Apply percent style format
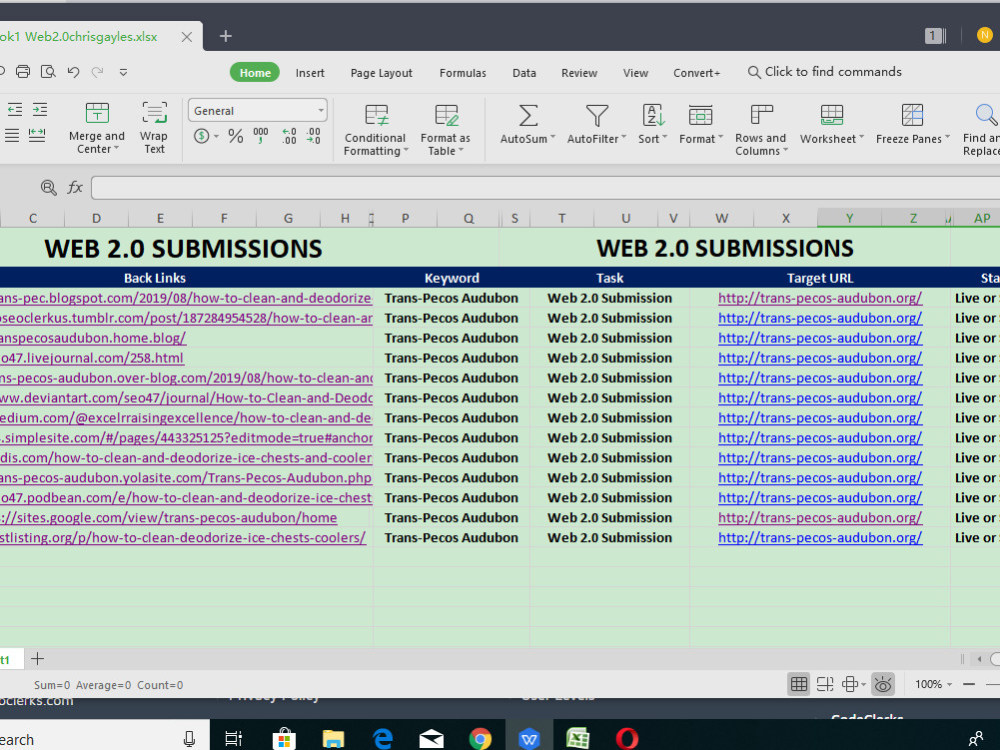Screen dimensions: 1000x750 pyautogui.click(x=235, y=136)
